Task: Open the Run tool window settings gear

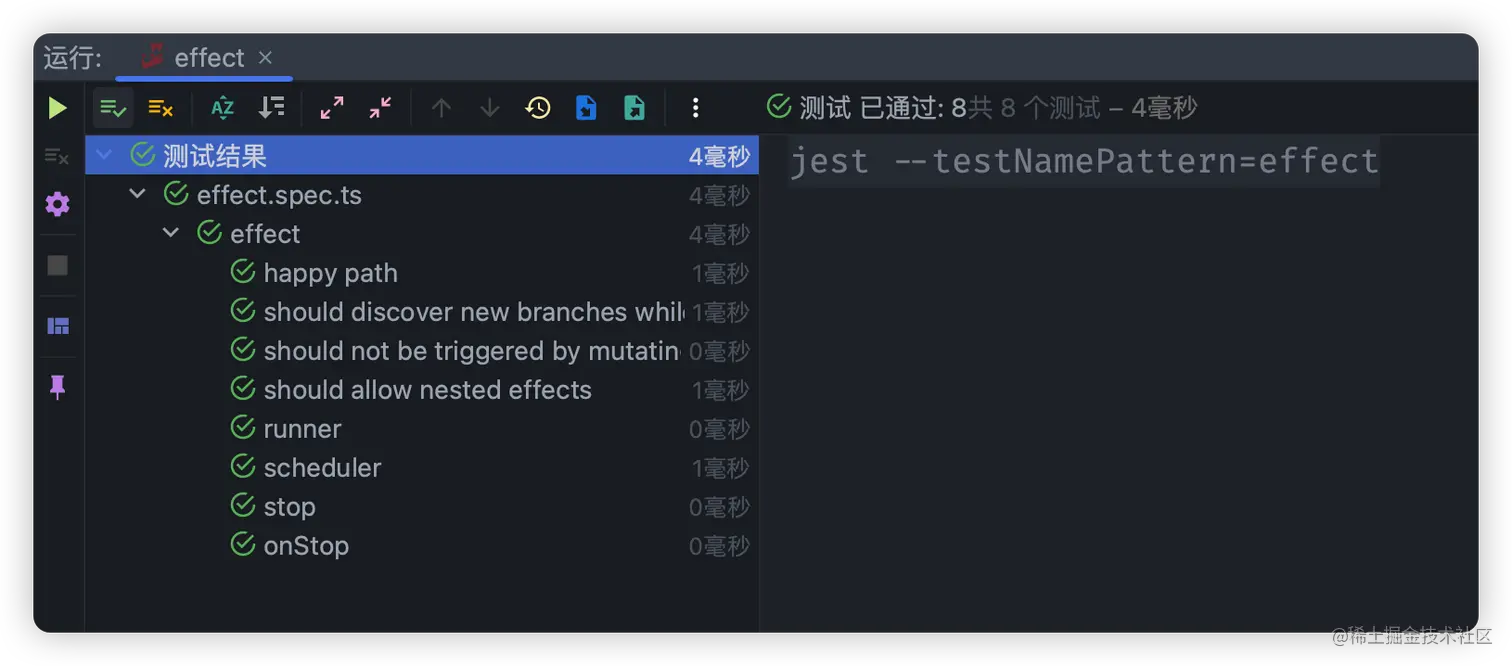Action: click(x=57, y=204)
